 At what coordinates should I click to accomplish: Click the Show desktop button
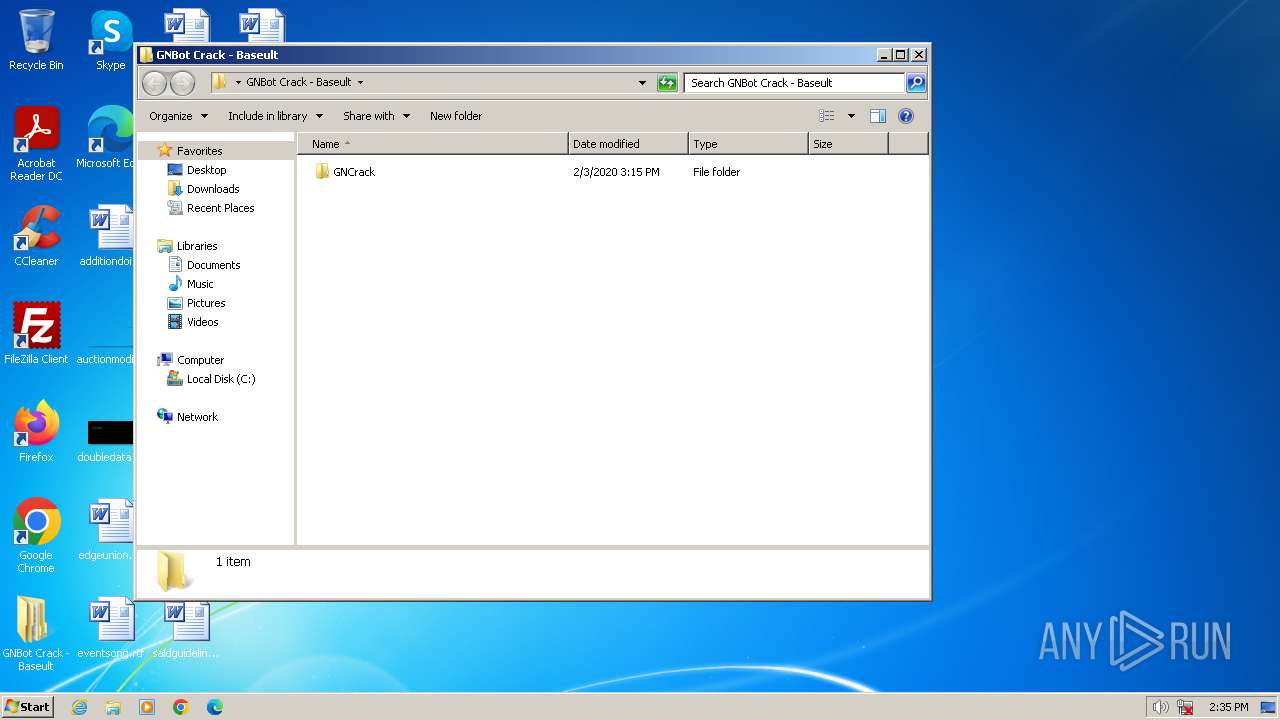1268,707
